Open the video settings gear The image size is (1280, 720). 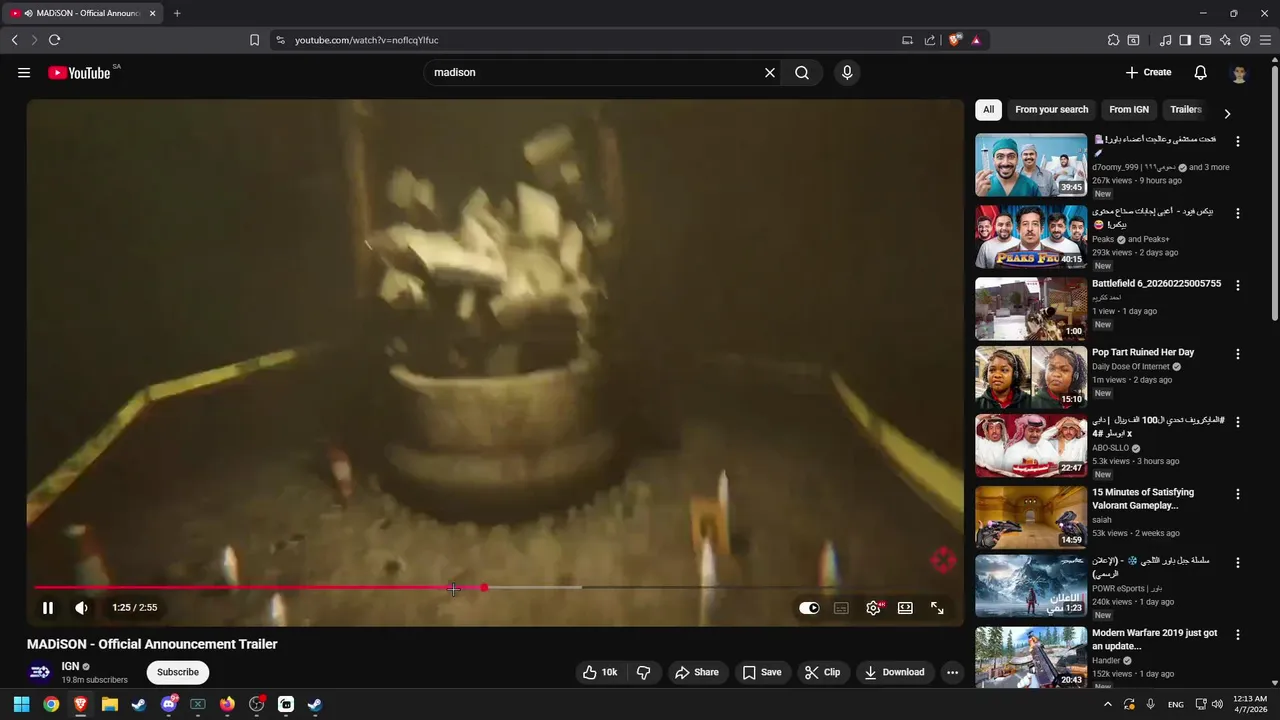pyautogui.click(x=874, y=608)
